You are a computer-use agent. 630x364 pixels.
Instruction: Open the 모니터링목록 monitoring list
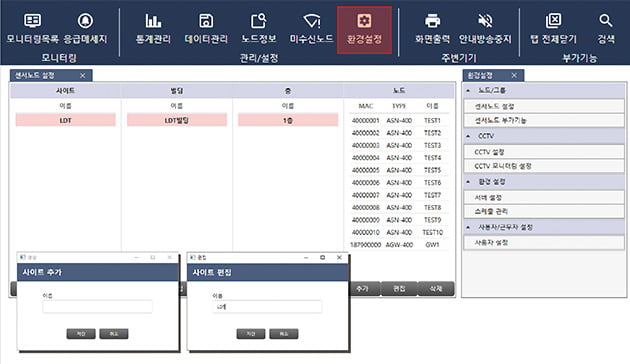33,29
